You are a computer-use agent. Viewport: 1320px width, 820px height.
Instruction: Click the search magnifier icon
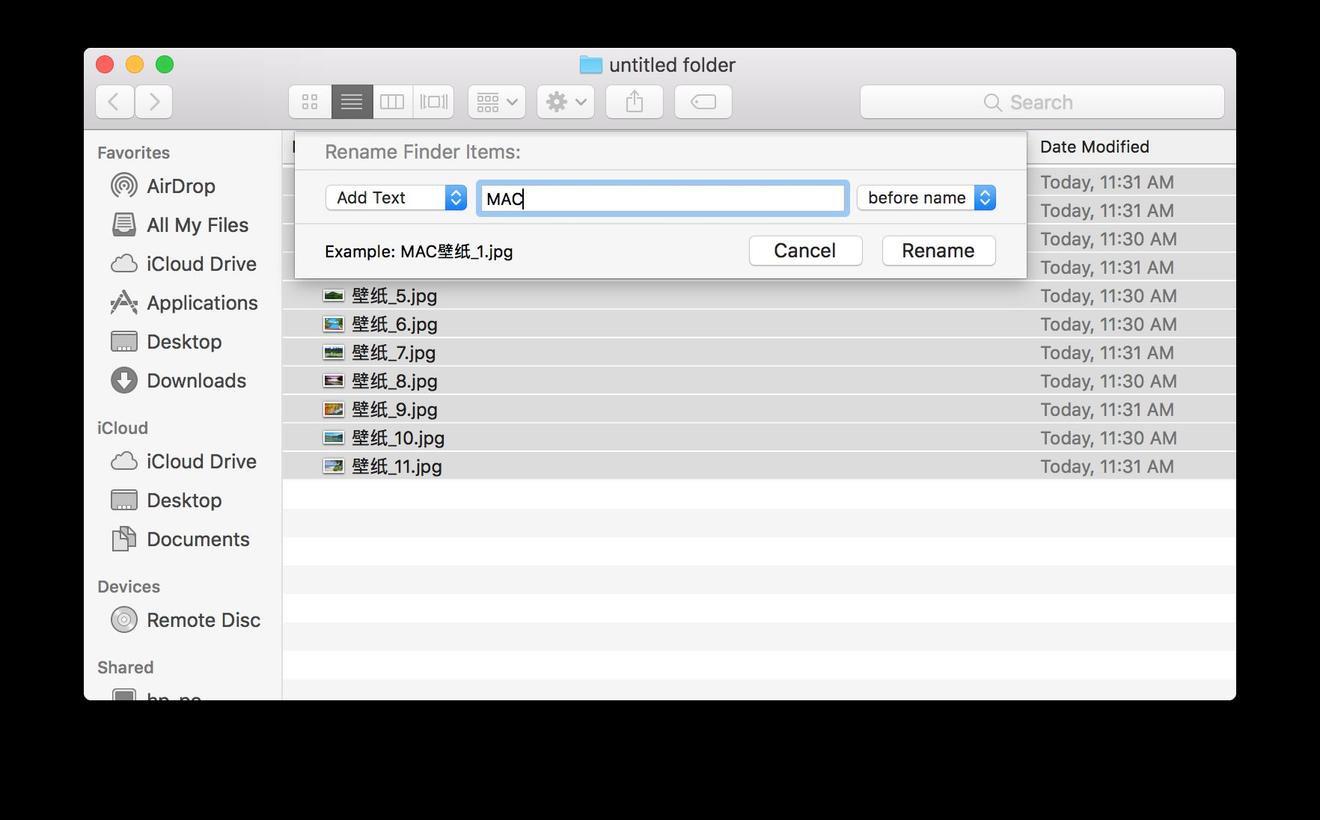(x=992, y=101)
